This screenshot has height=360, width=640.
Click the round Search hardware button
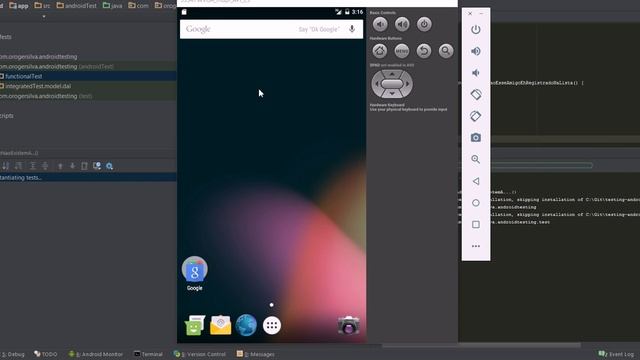[446, 51]
